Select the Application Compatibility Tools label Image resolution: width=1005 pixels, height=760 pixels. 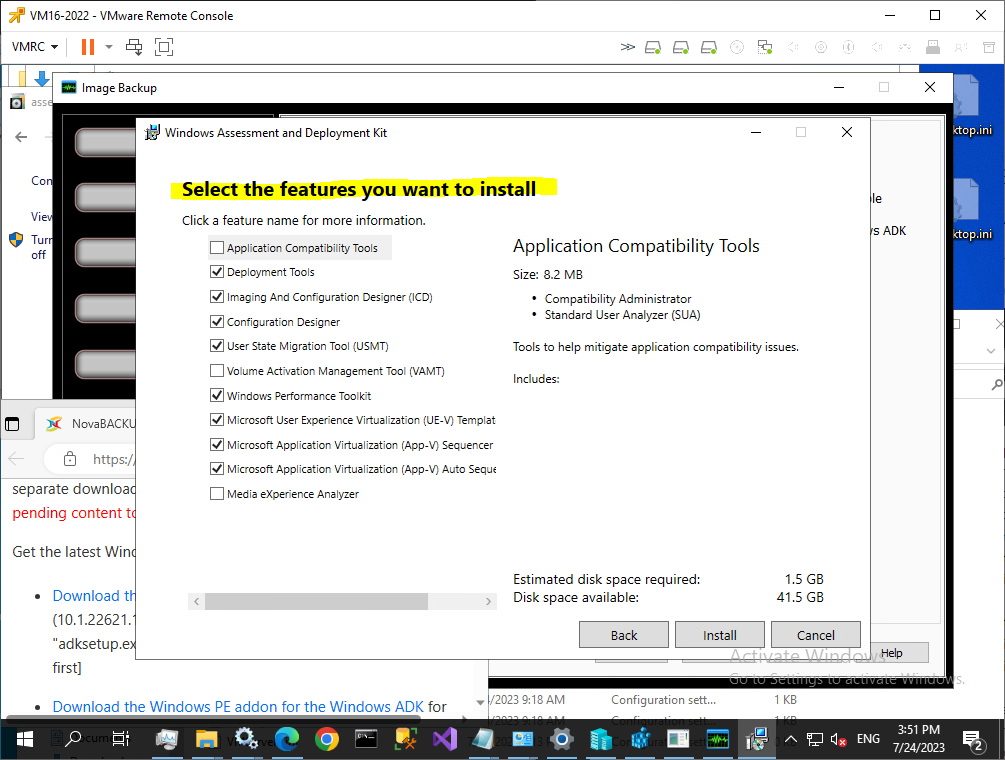pyautogui.click(x=302, y=248)
